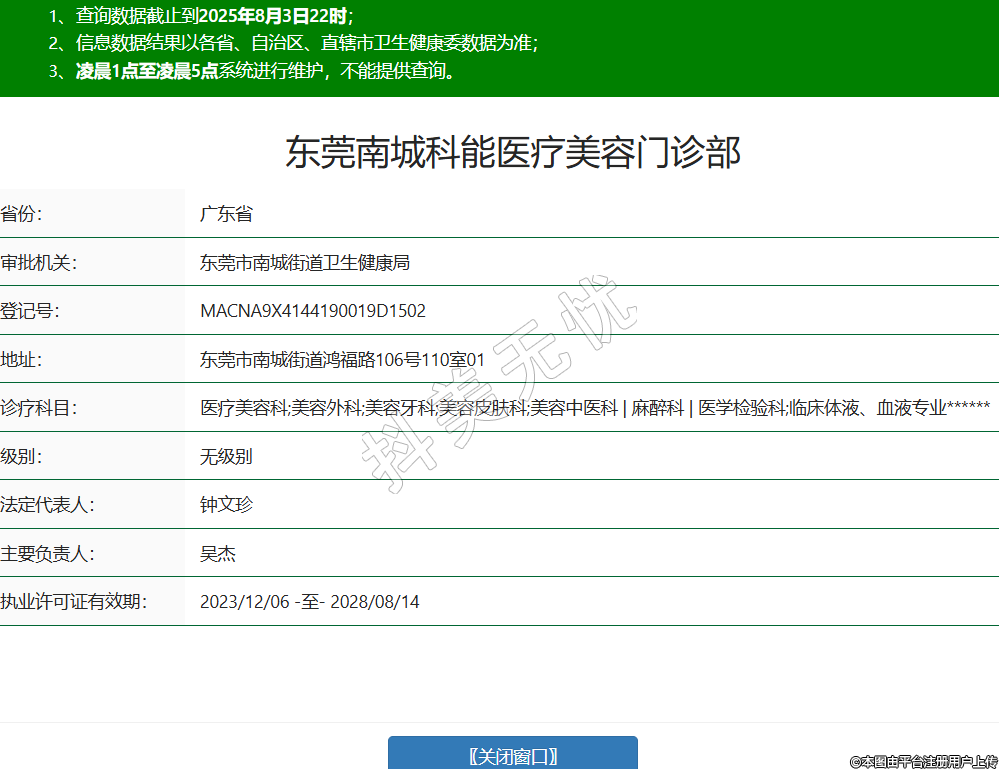This screenshot has height=769, width=999.
Task: Select the address 东莞市南城街道鸿福路106号110室01
Action: [x=342, y=360]
